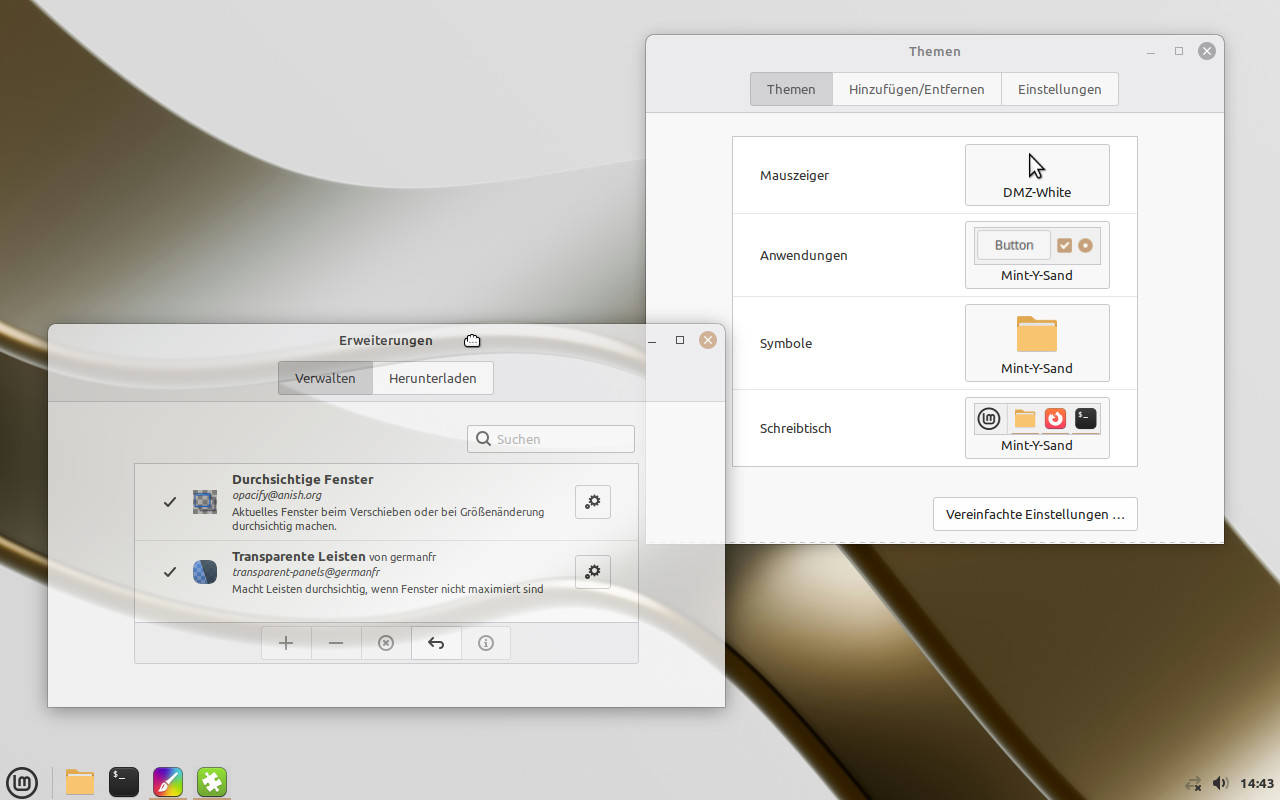Click the Schreibtisch label

tap(796, 428)
